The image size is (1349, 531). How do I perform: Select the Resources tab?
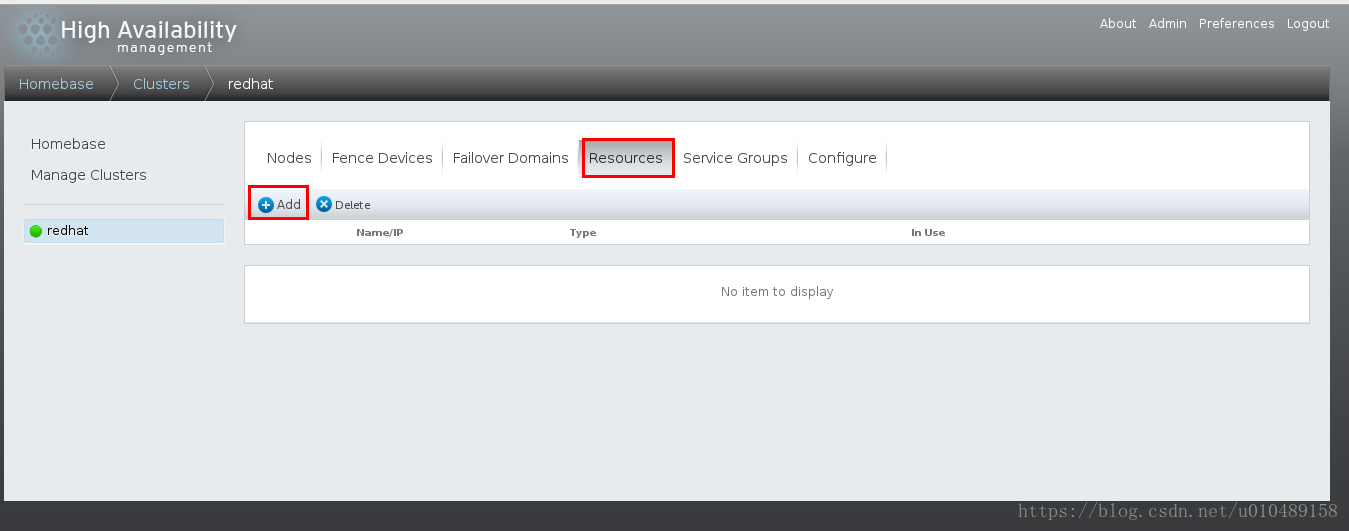point(626,158)
